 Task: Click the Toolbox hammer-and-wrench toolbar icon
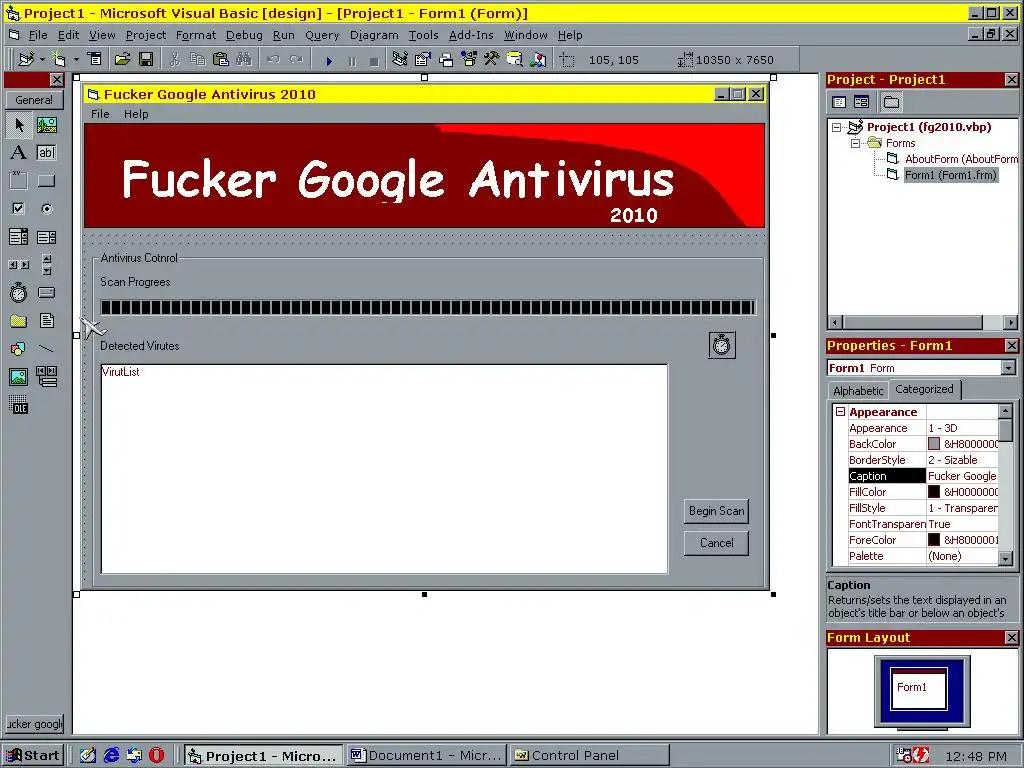tap(491, 59)
